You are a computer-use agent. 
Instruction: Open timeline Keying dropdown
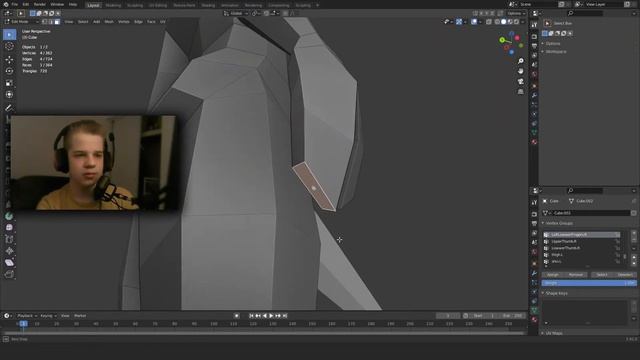click(x=48, y=316)
